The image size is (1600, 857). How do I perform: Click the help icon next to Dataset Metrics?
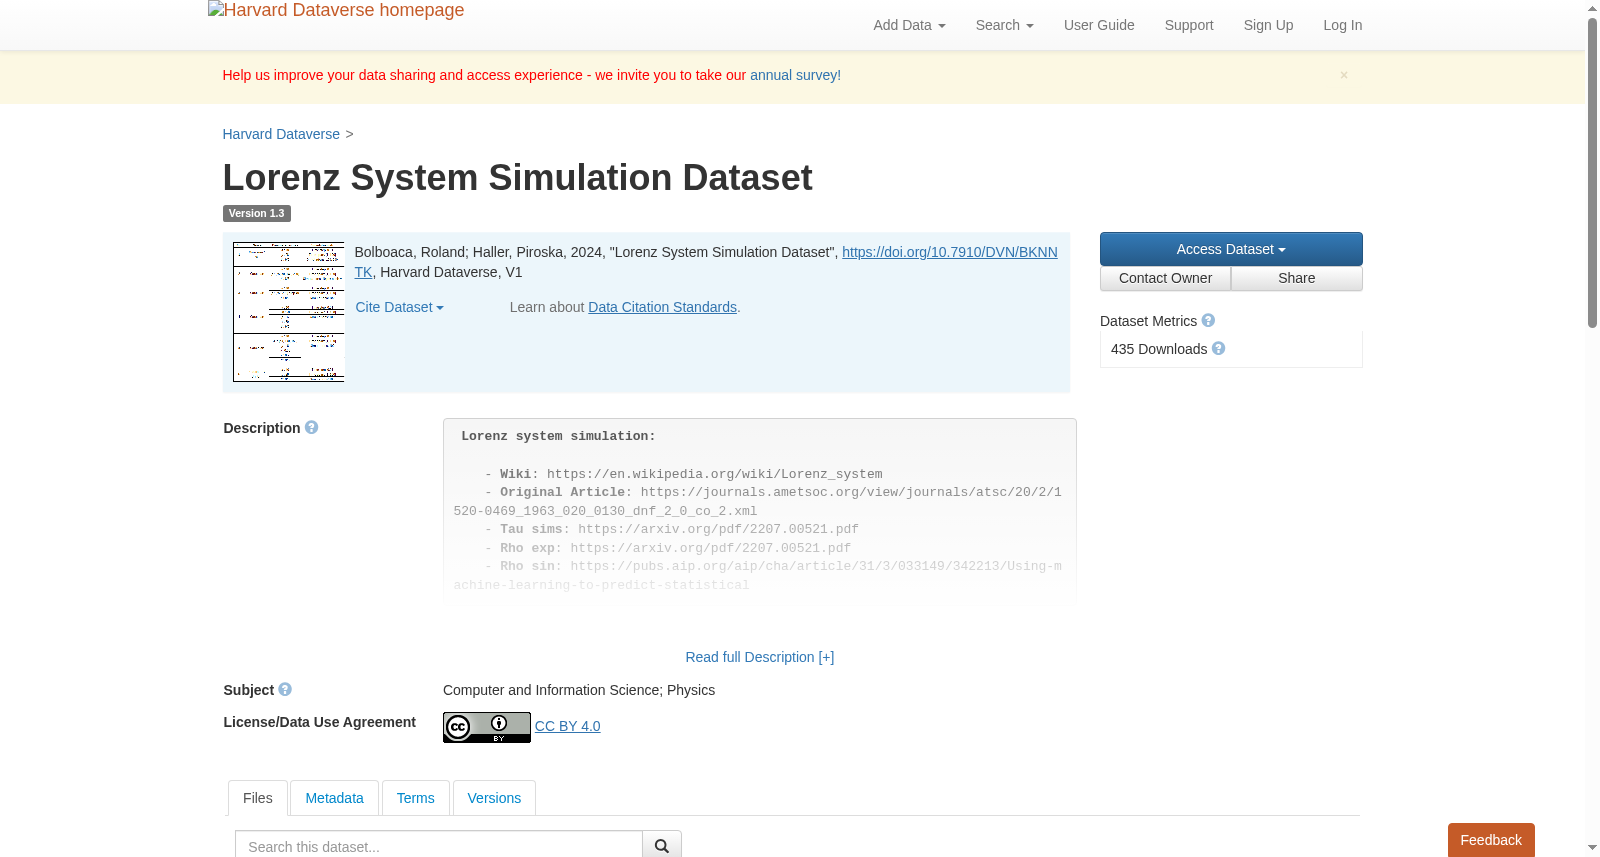point(1208,321)
